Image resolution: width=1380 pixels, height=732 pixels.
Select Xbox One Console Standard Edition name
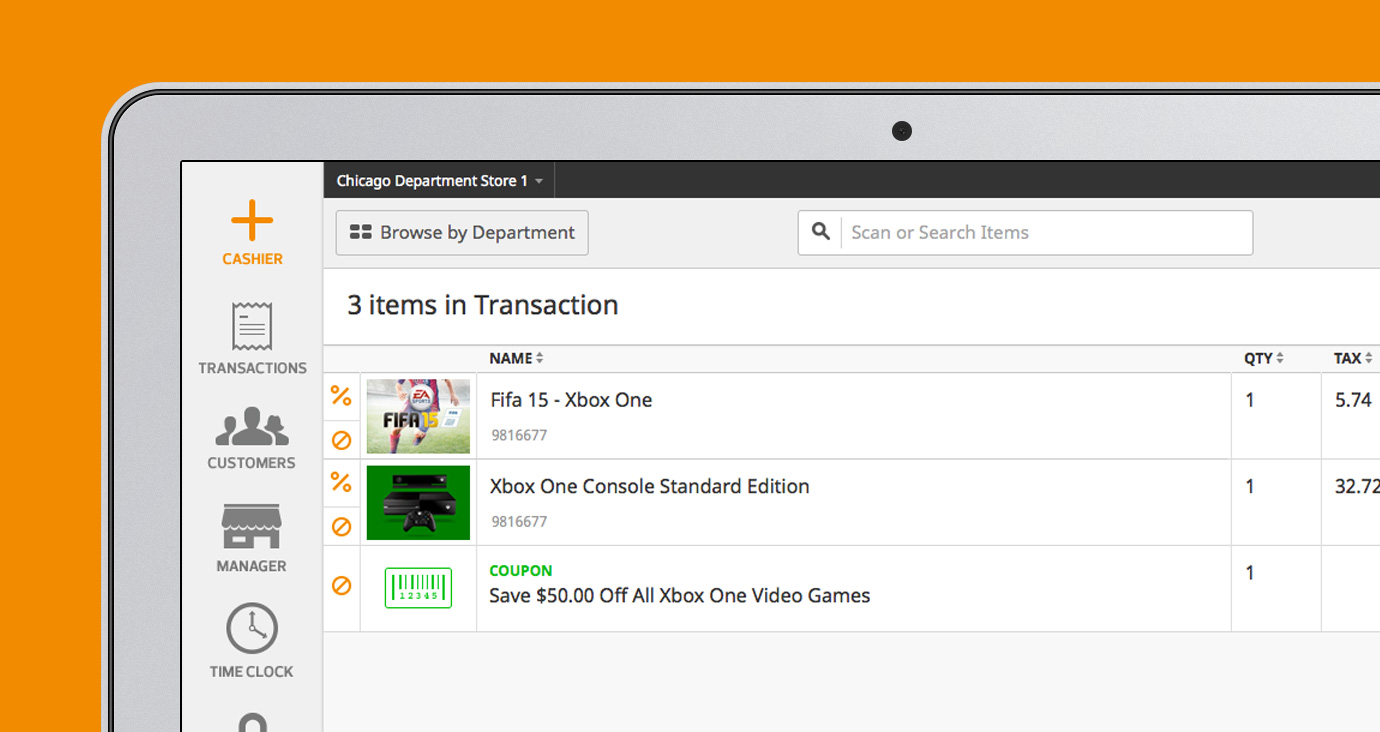coord(649,487)
